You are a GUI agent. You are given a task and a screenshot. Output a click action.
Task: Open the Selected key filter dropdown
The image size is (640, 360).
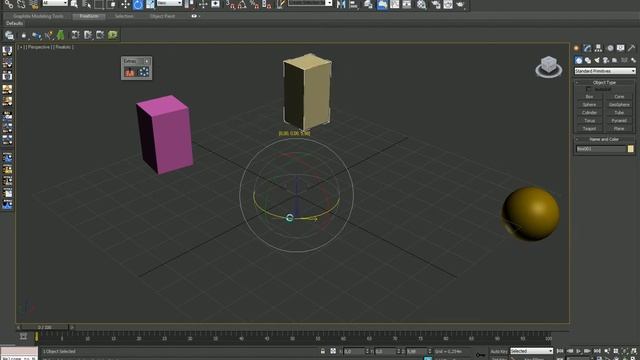[531, 351]
